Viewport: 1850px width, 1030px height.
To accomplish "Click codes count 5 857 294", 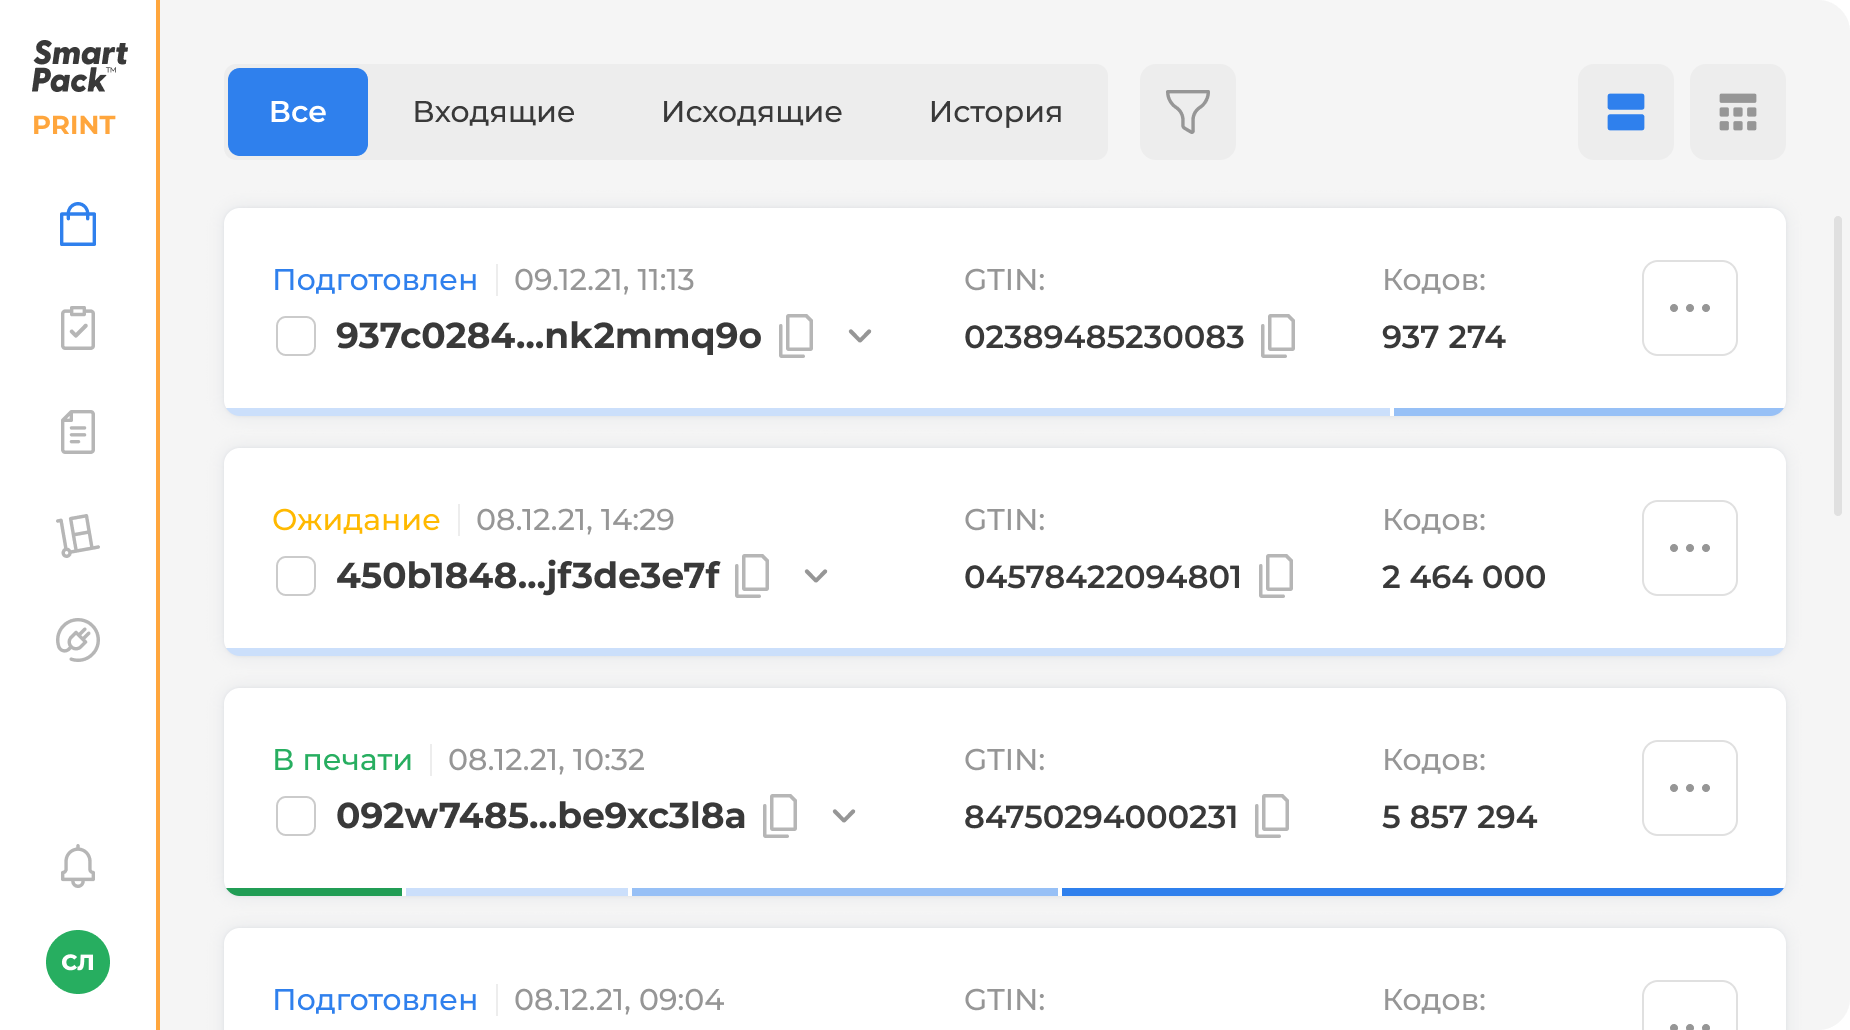I will (1459, 817).
